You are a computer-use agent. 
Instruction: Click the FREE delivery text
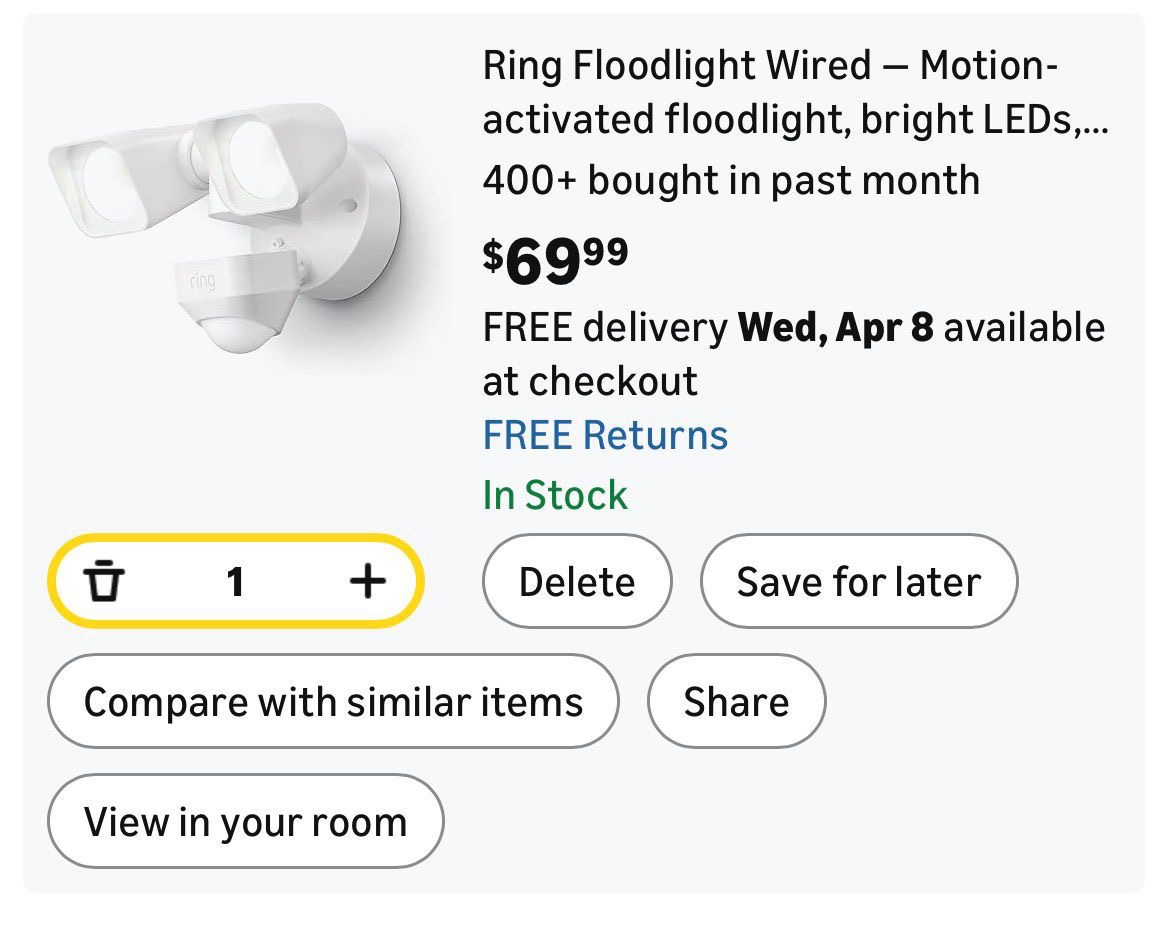[x=605, y=328]
